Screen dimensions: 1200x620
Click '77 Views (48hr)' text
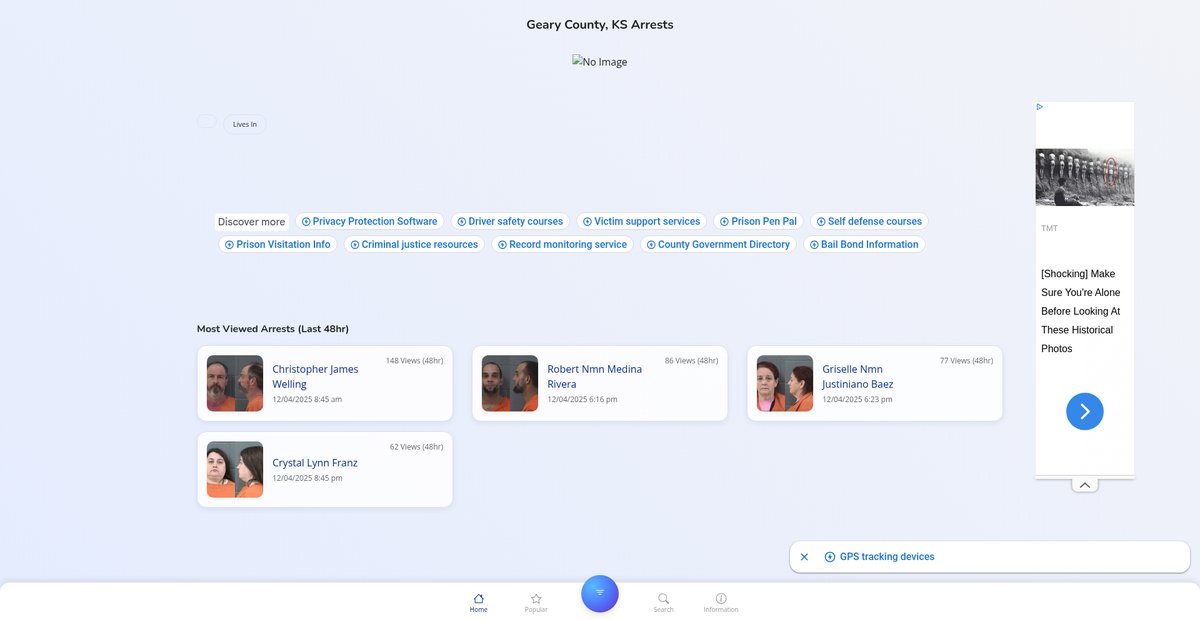[966, 361]
